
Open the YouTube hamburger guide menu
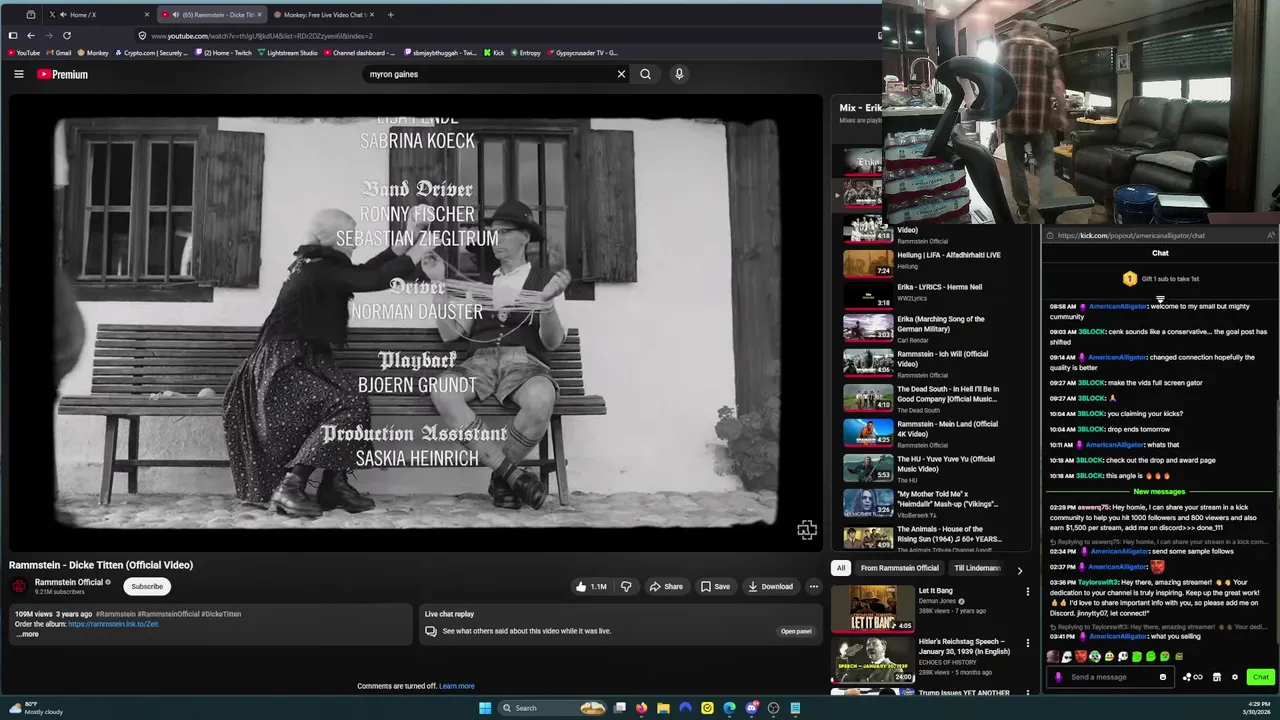point(18,74)
